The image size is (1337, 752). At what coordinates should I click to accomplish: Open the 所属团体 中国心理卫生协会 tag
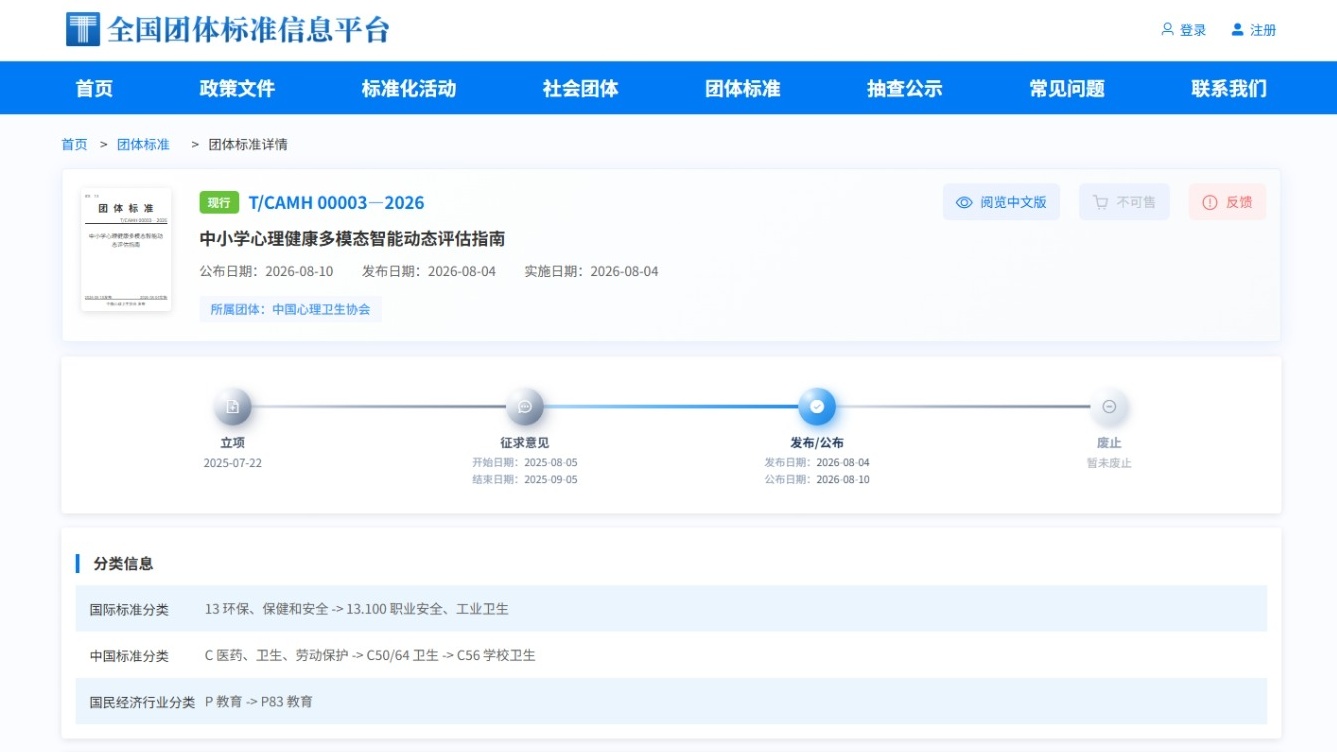tap(290, 309)
